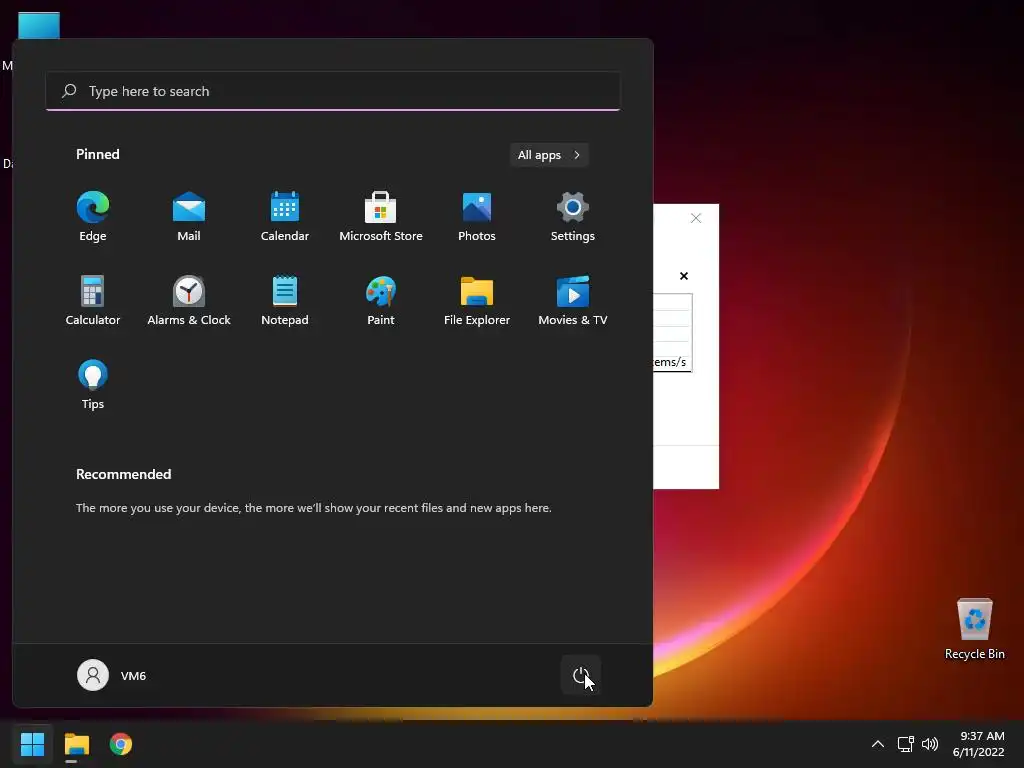This screenshot has width=1024, height=768.
Task: Launch the Photos app
Action: tap(477, 217)
